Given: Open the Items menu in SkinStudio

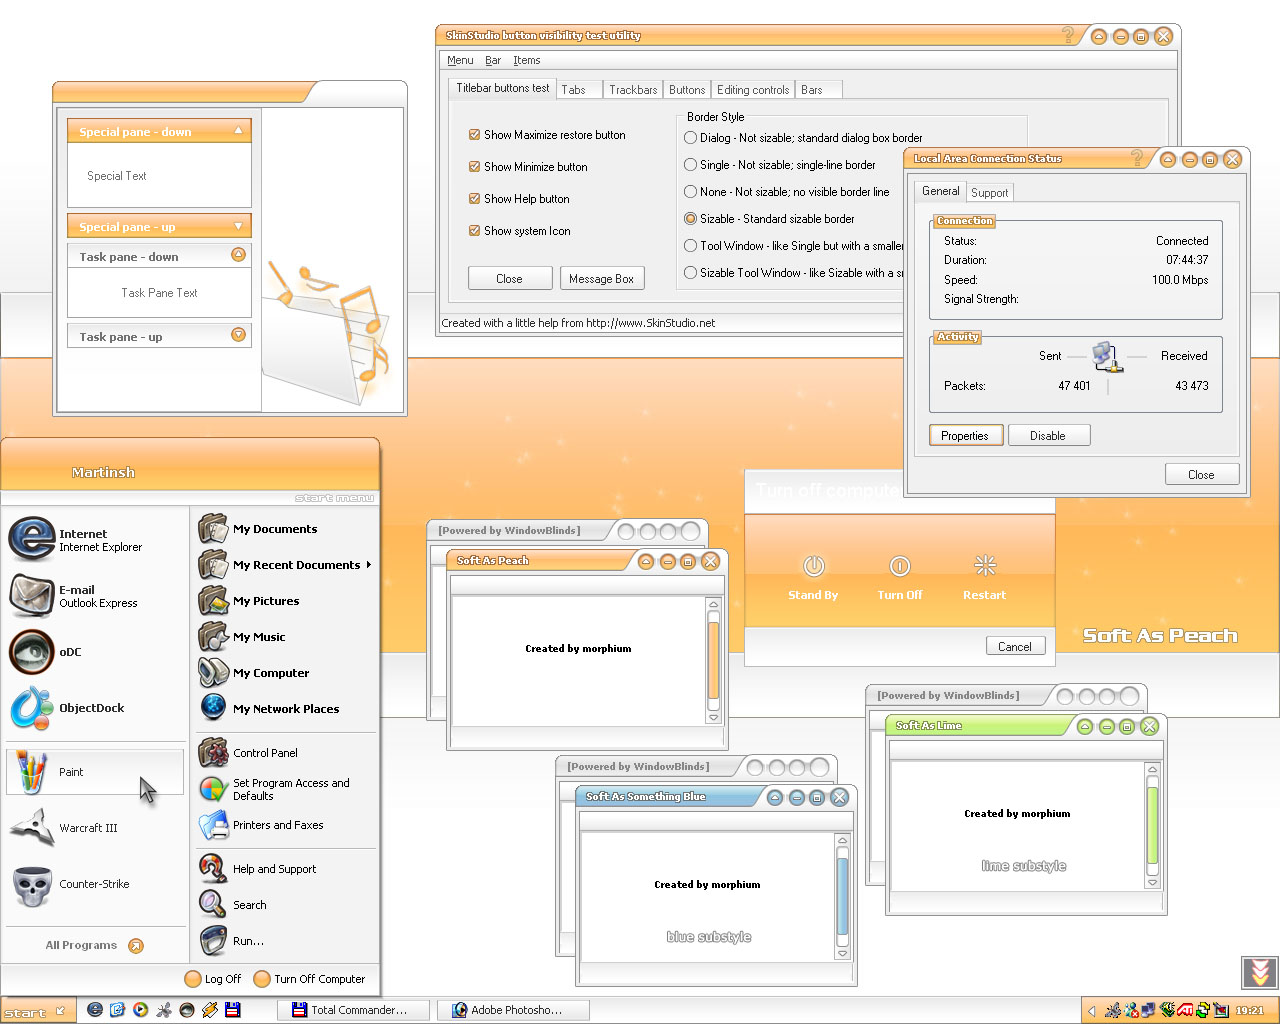Looking at the screenshot, I should [526, 60].
